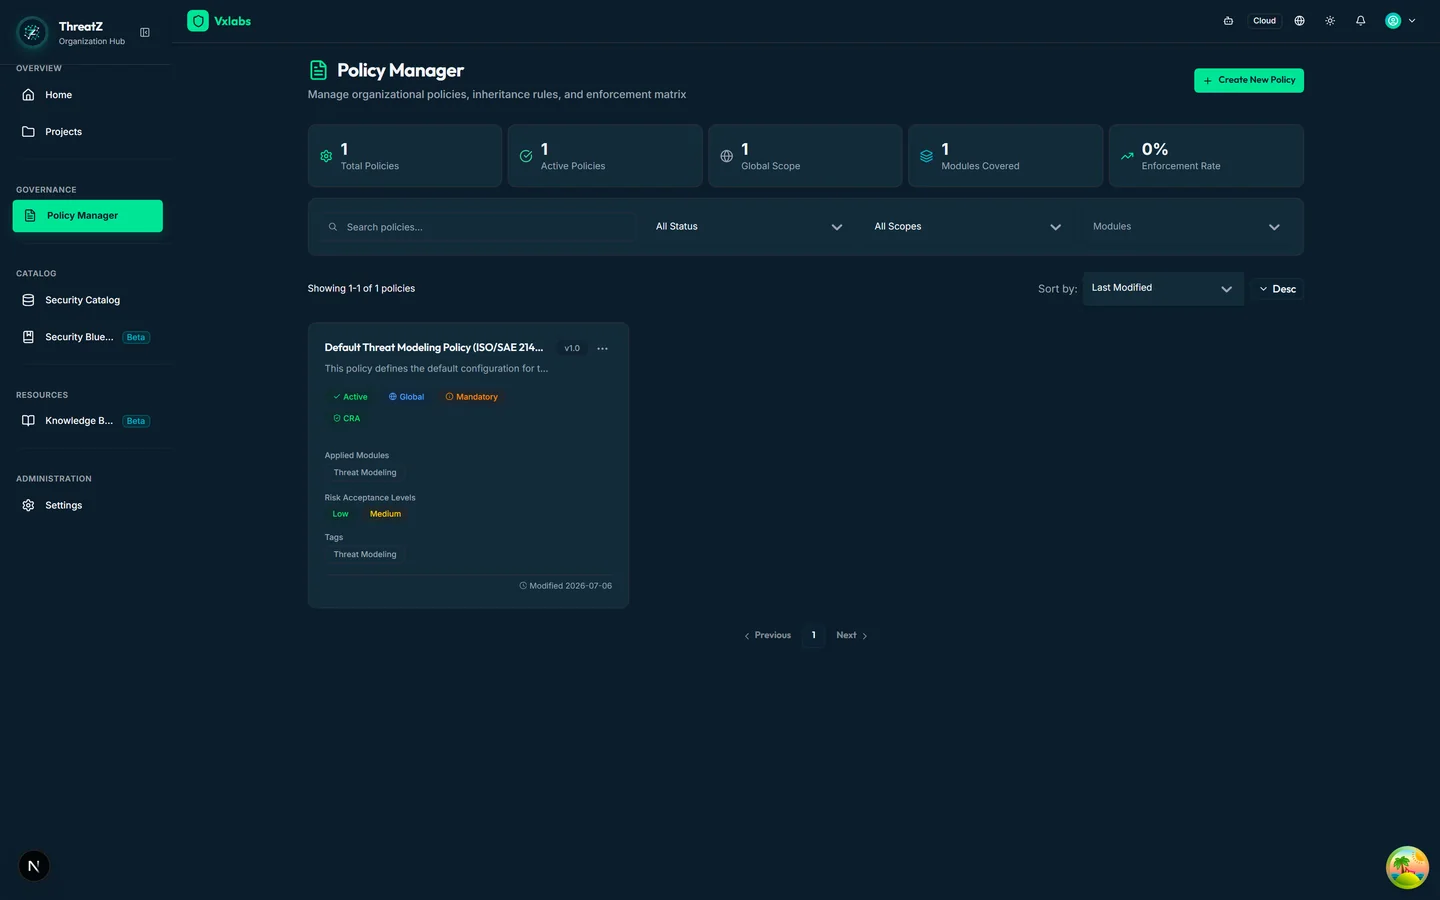Focus the Search policies field
Viewport: 1440px width, 900px height.
477,227
